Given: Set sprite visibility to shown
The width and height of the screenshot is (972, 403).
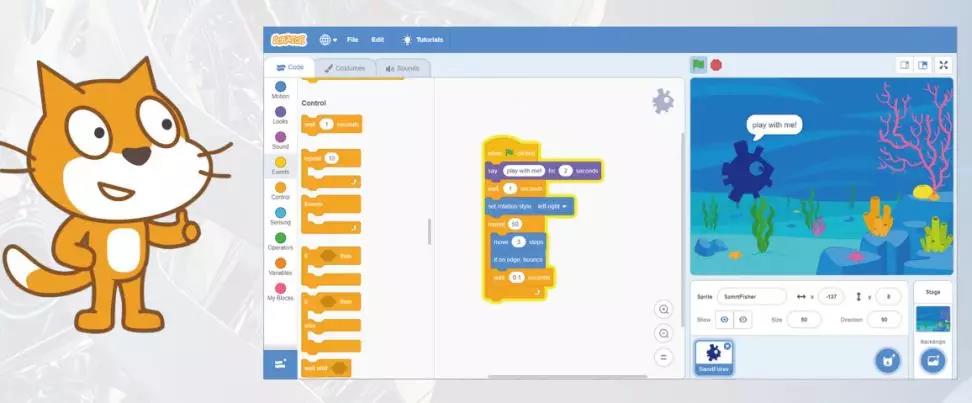Looking at the screenshot, I should (723, 319).
